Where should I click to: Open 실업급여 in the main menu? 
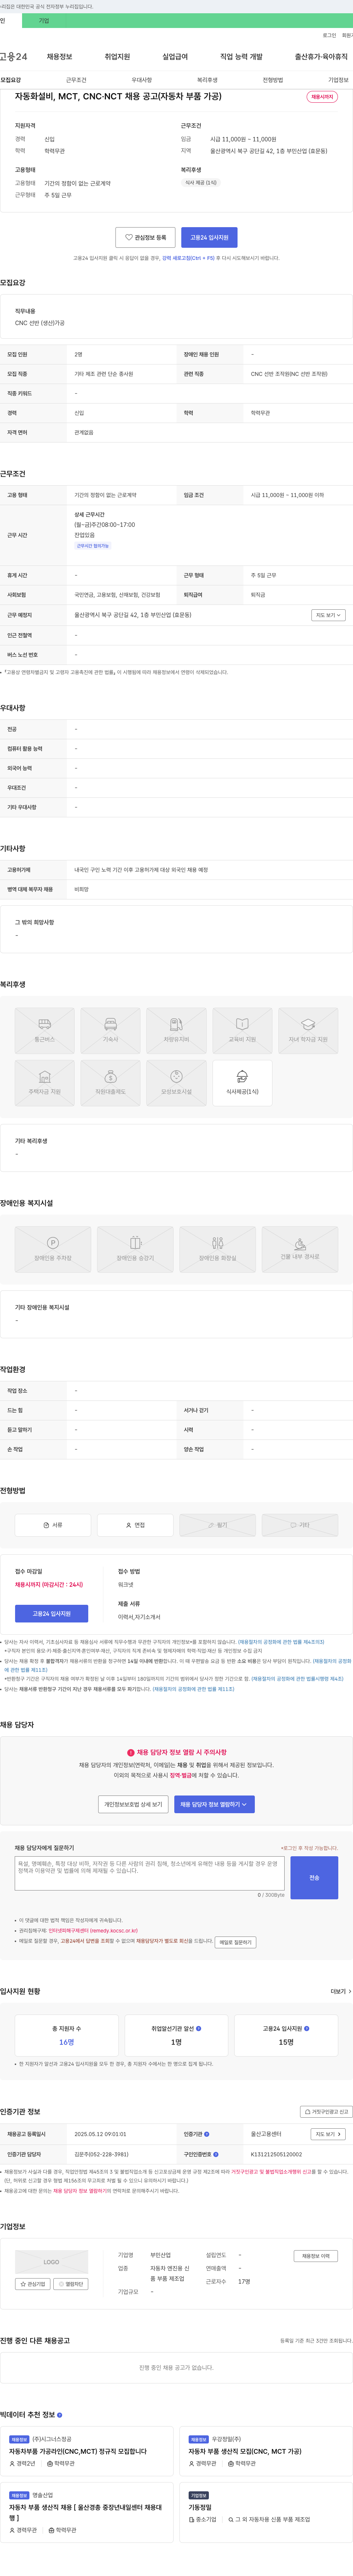pos(175,57)
